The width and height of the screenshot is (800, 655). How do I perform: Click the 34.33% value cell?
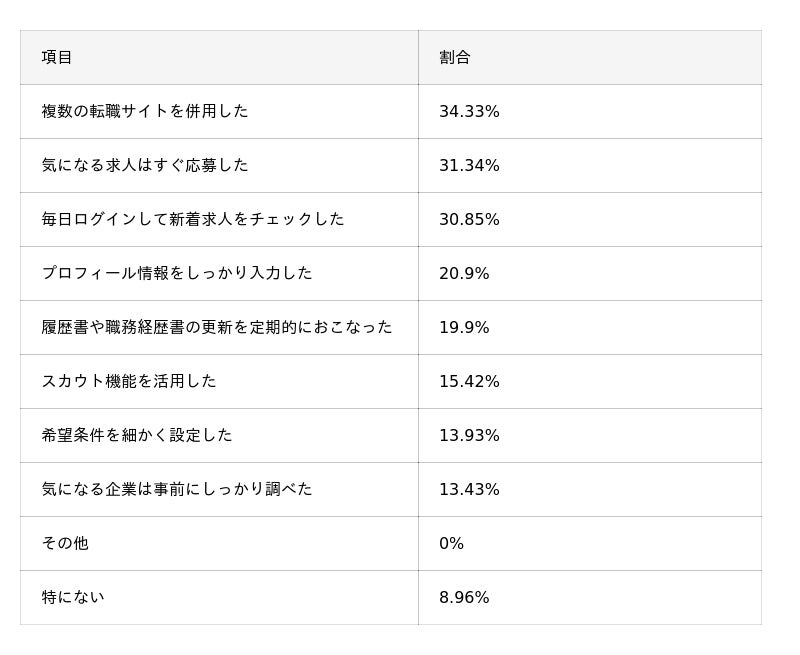[469, 112]
